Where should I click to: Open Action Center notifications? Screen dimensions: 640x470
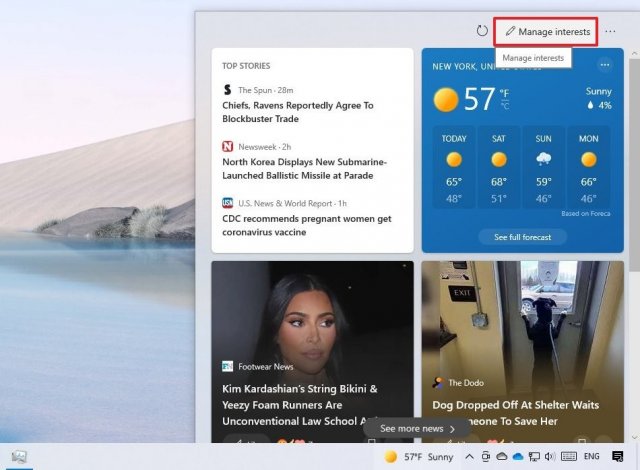(x=618, y=457)
